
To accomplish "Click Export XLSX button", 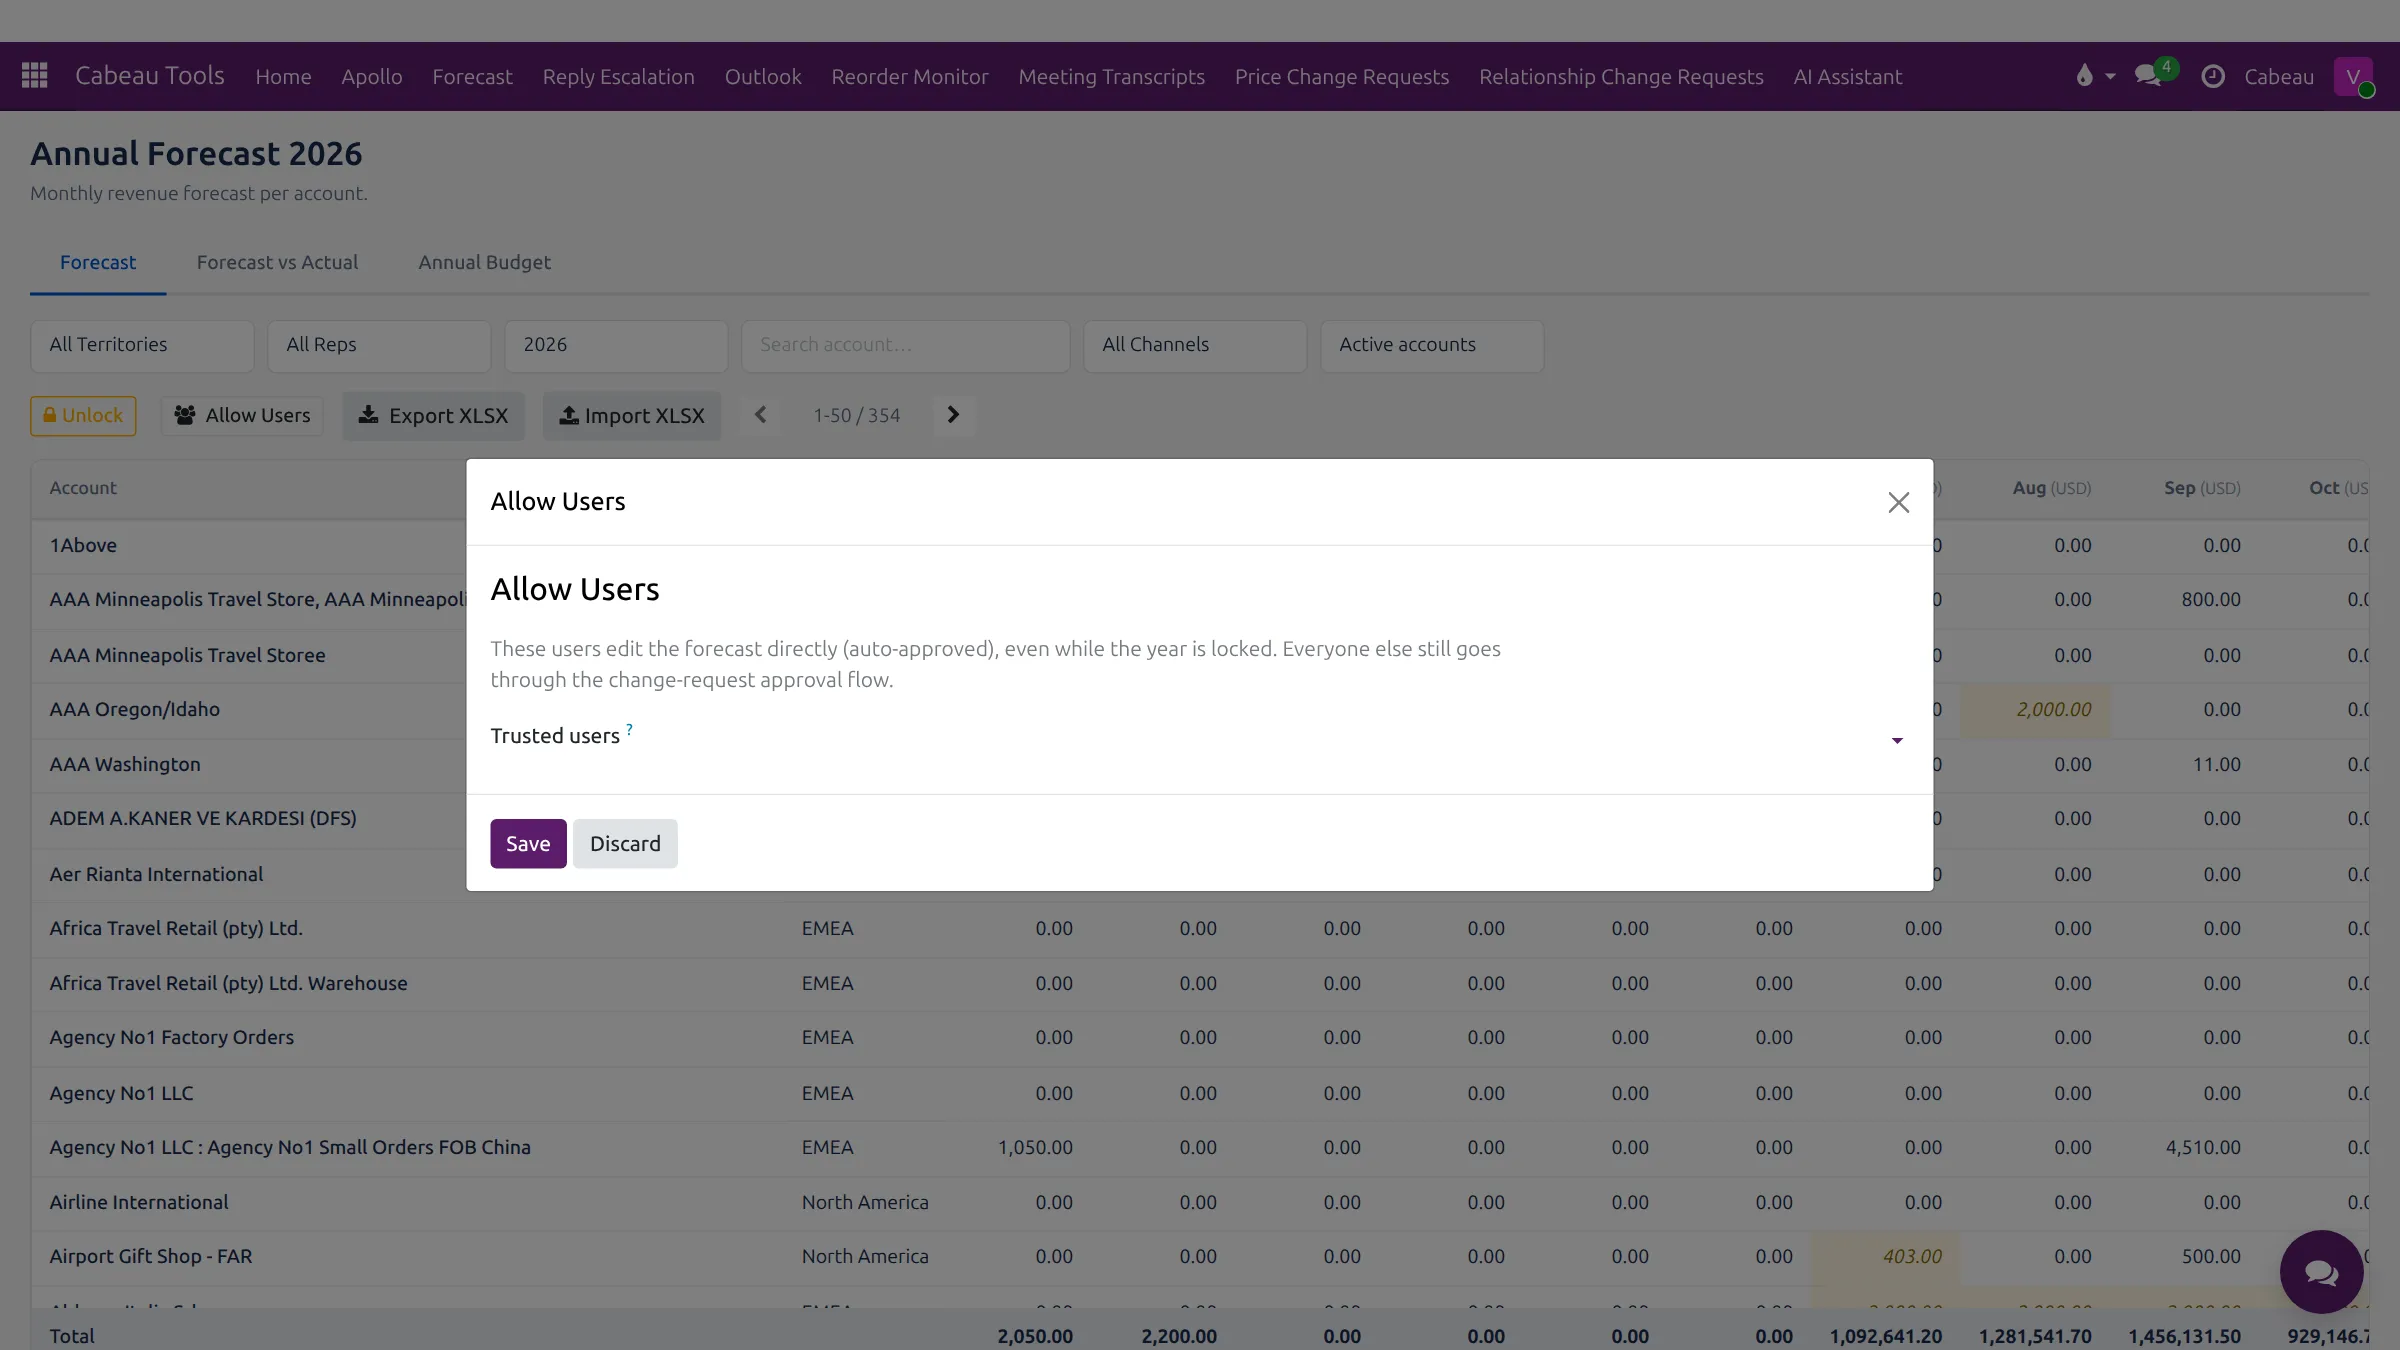I will coord(433,415).
